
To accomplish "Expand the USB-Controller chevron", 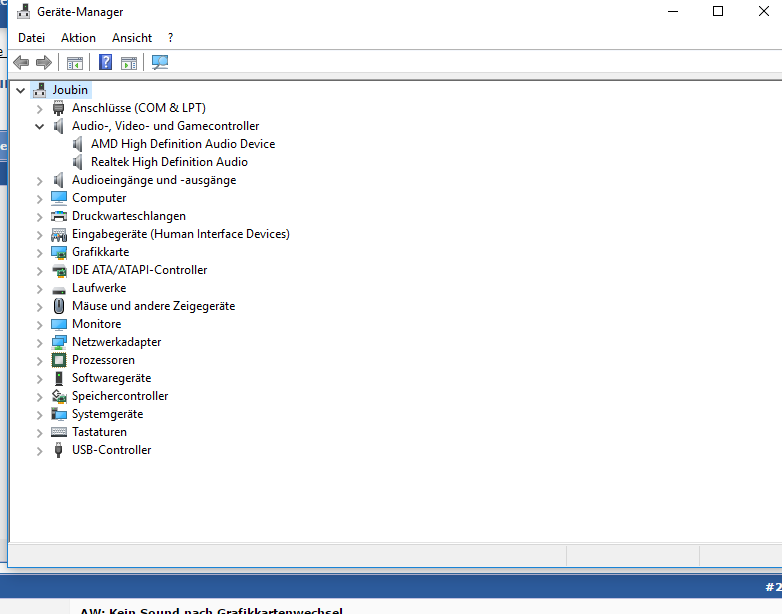I will [39, 450].
